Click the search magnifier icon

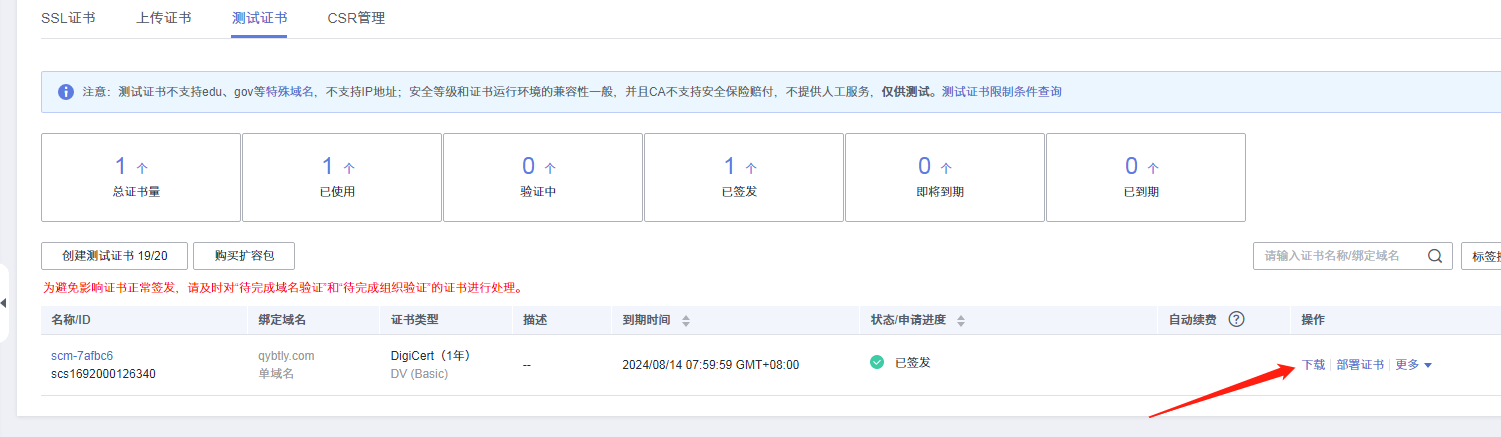1435,256
